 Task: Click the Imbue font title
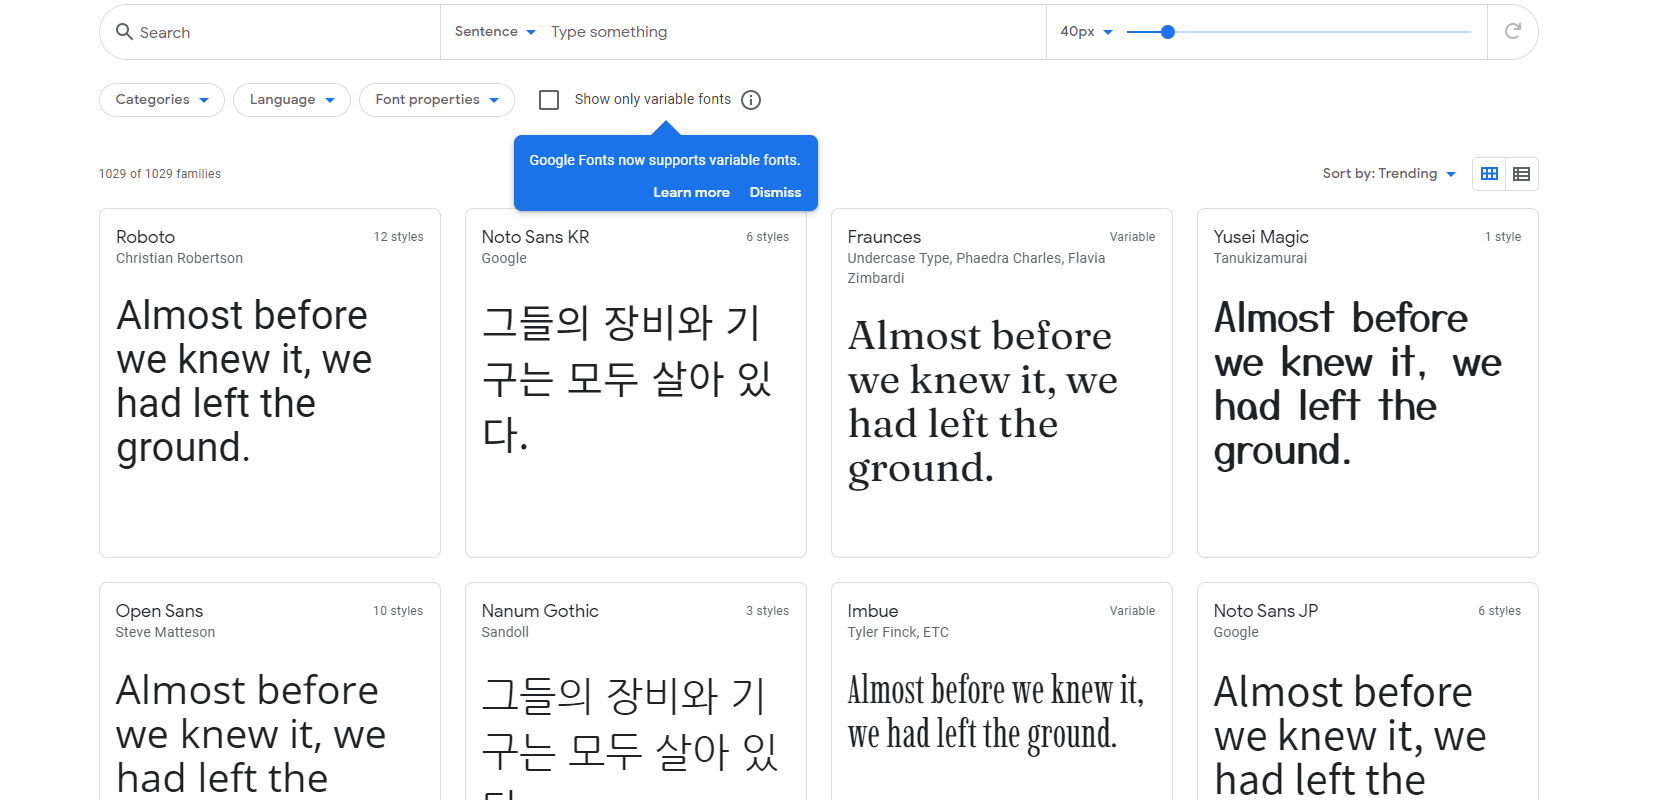click(x=873, y=611)
